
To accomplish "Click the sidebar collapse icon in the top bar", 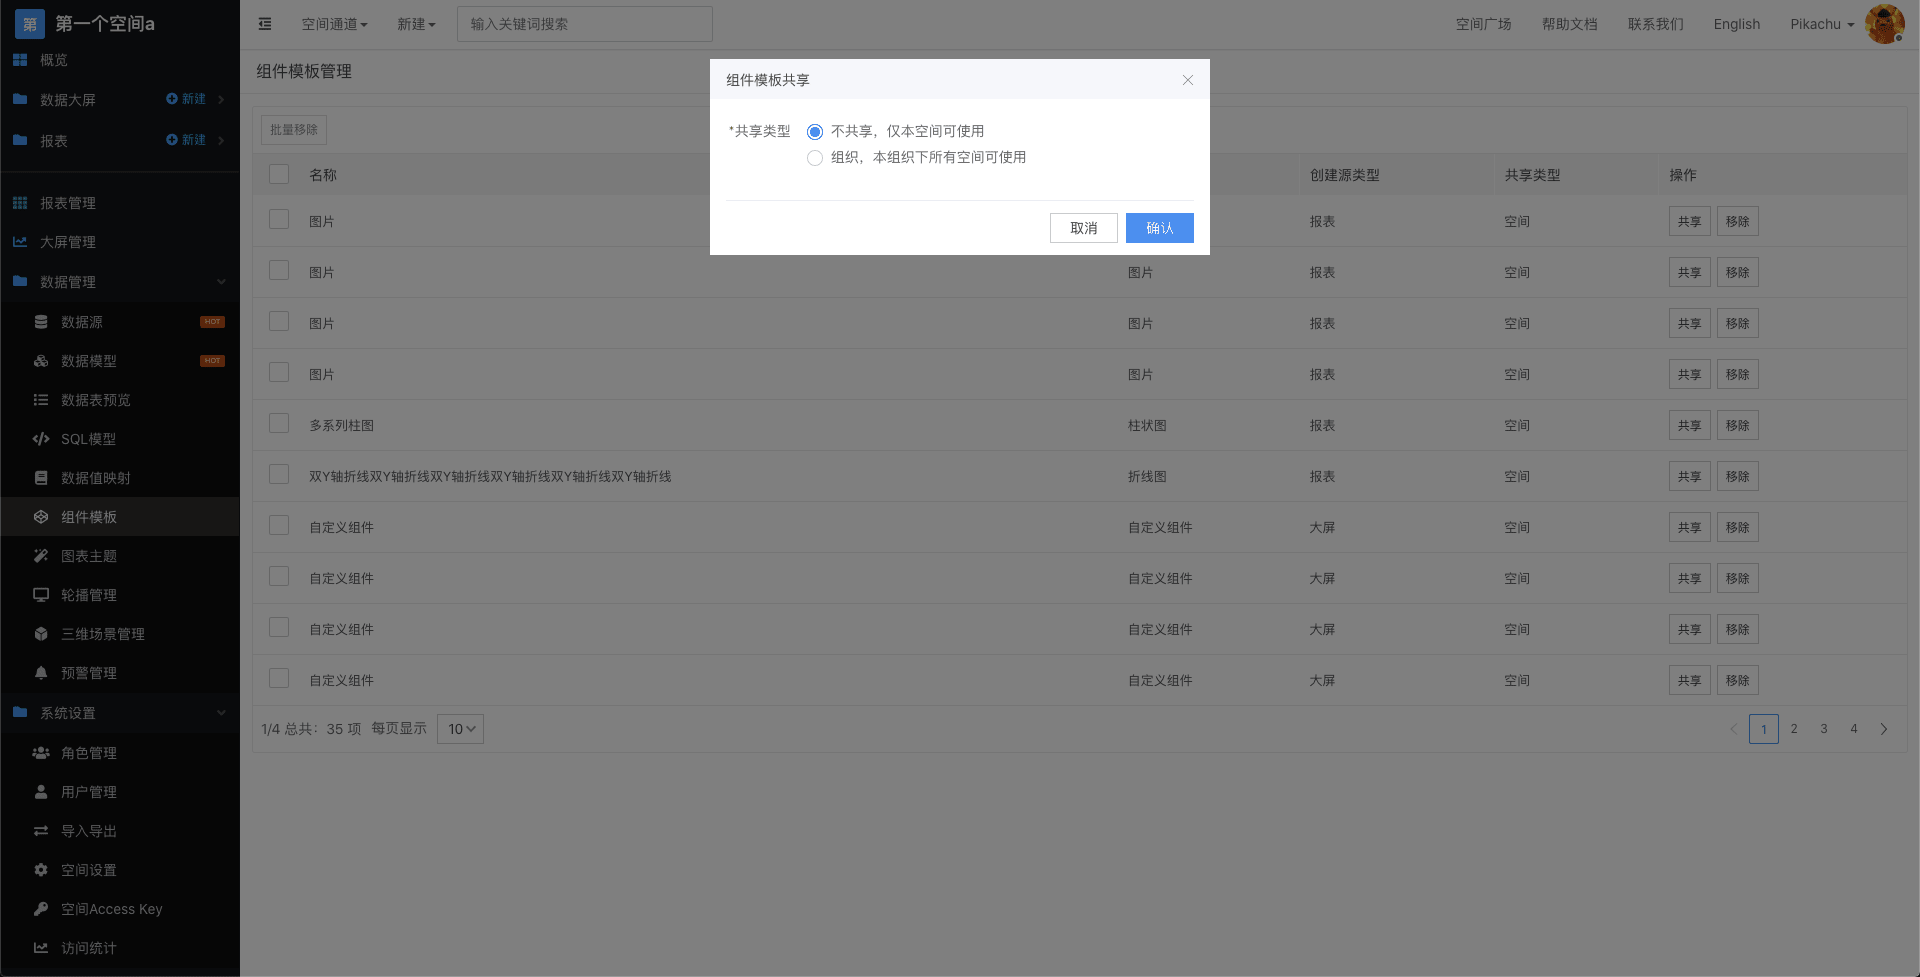I will click(x=265, y=24).
